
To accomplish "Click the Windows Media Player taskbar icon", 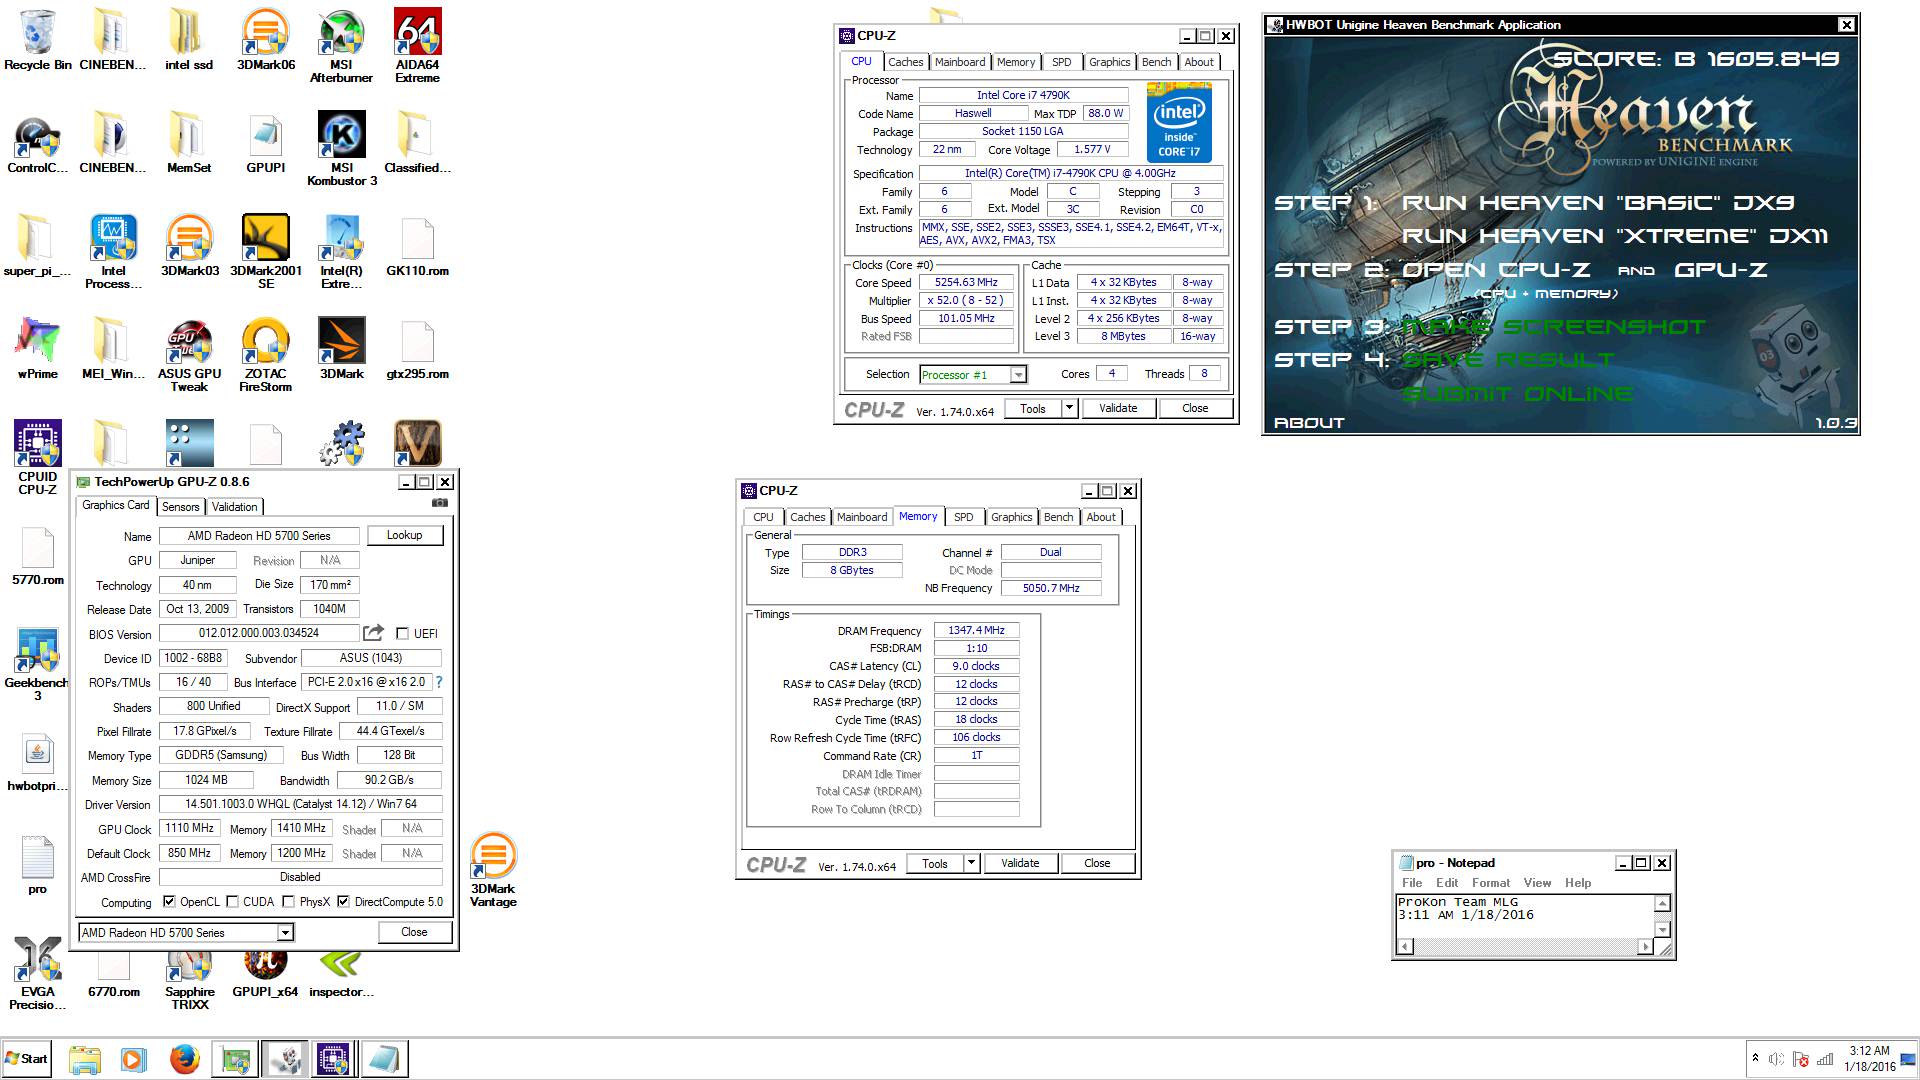I will coord(133,1059).
